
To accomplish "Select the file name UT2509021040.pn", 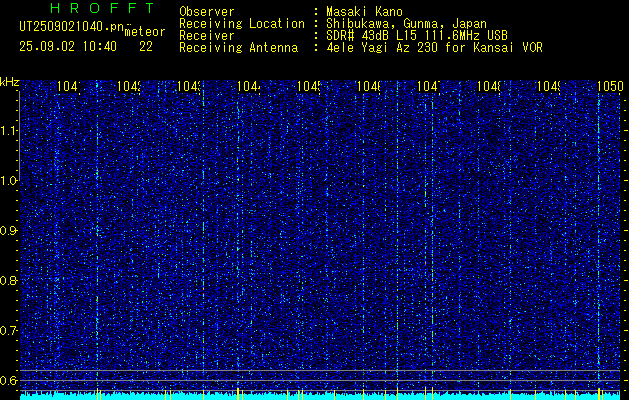I will (71, 26).
